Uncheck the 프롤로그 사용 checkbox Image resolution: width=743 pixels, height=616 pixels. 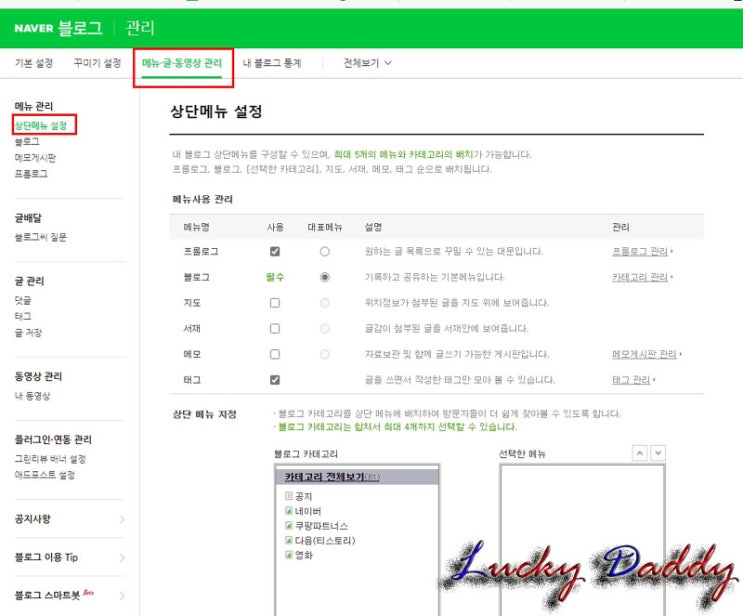(x=275, y=252)
